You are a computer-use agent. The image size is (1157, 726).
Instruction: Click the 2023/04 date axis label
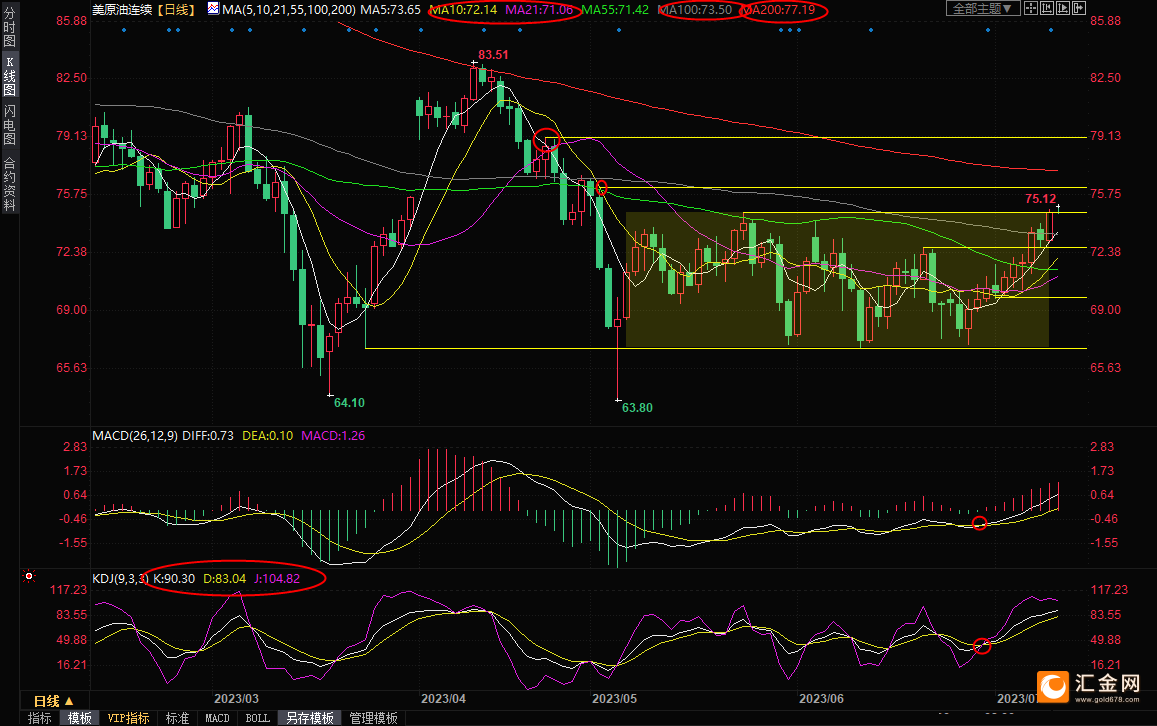(443, 698)
